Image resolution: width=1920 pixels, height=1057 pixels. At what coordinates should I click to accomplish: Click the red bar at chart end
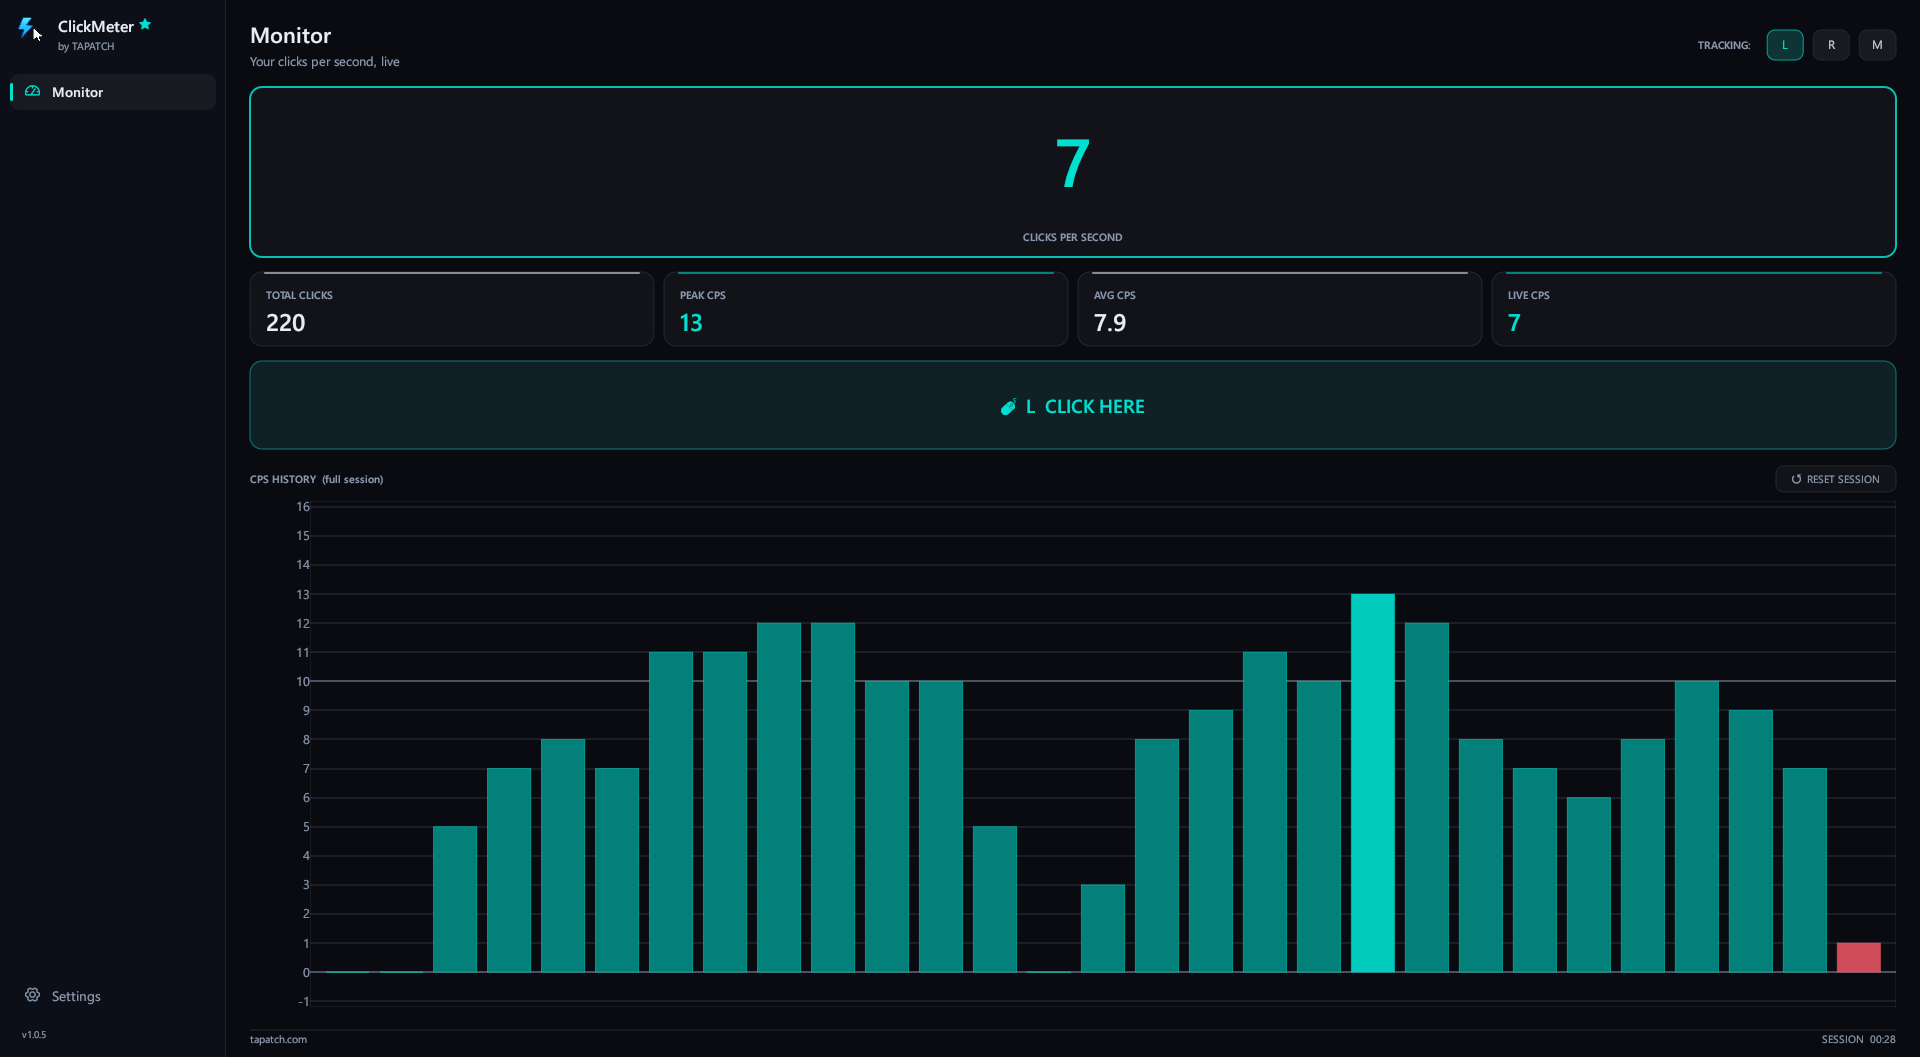[x=1858, y=957]
